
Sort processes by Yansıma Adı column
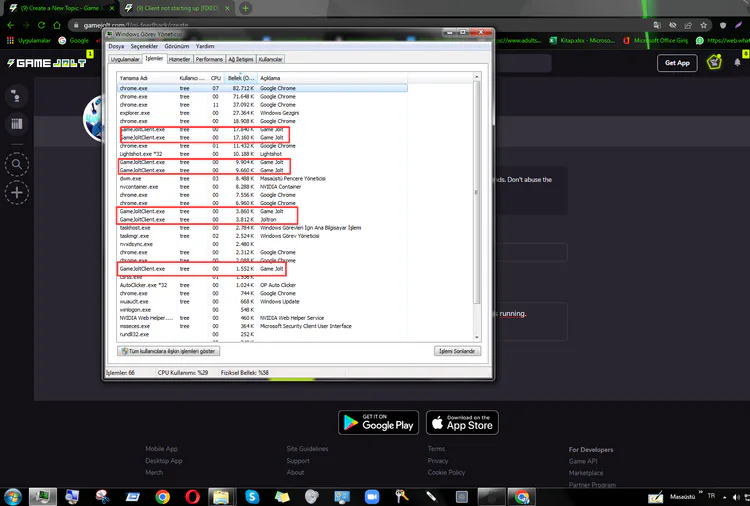click(x=147, y=78)
